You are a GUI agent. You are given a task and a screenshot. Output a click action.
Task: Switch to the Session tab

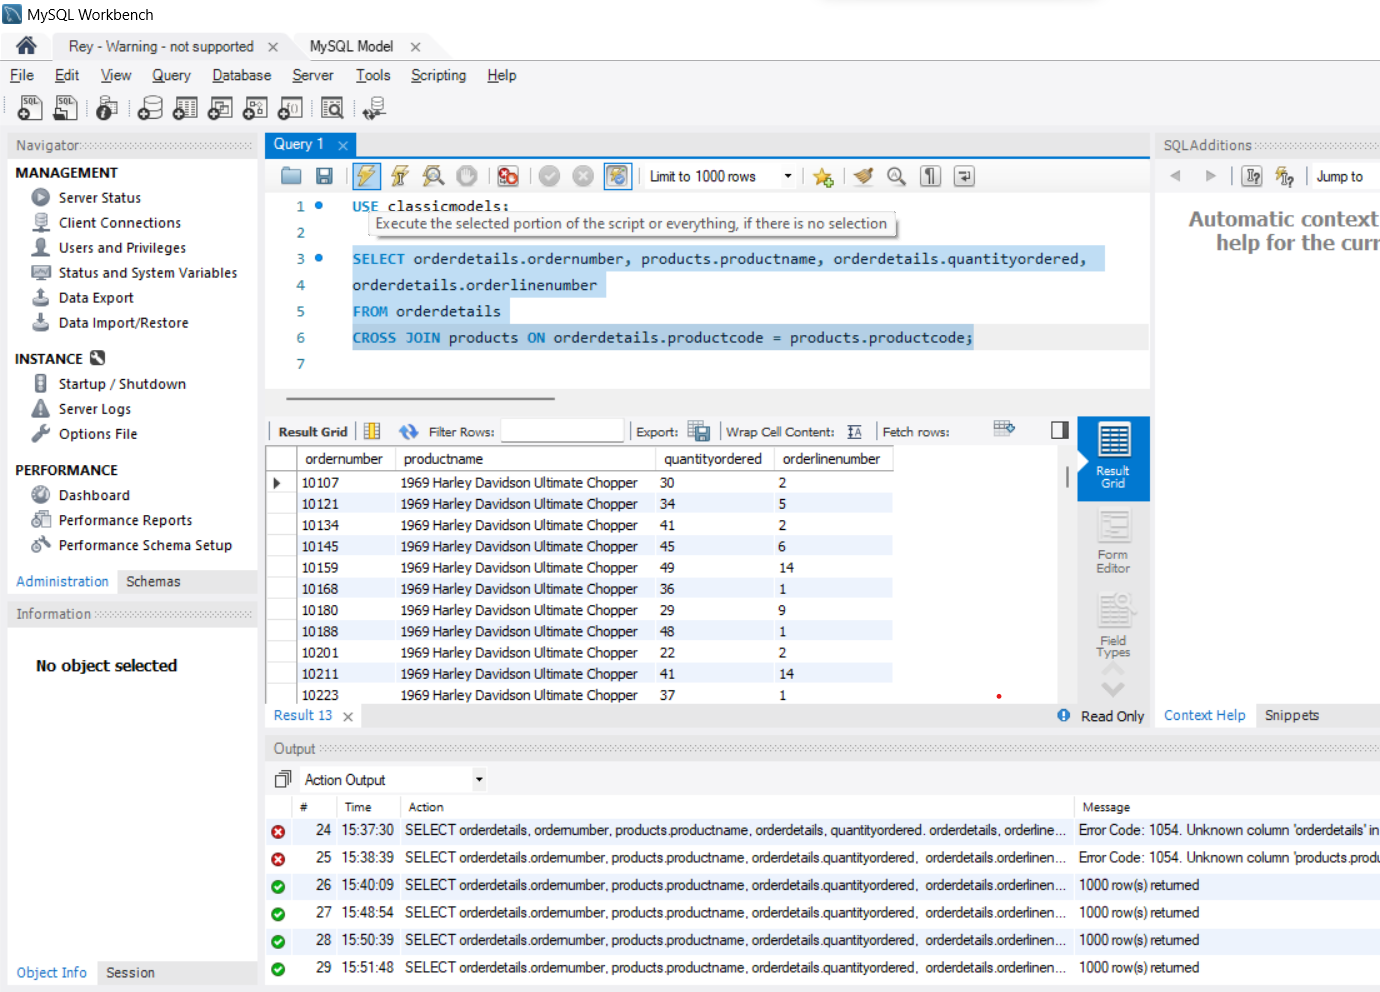click(130, 972)
